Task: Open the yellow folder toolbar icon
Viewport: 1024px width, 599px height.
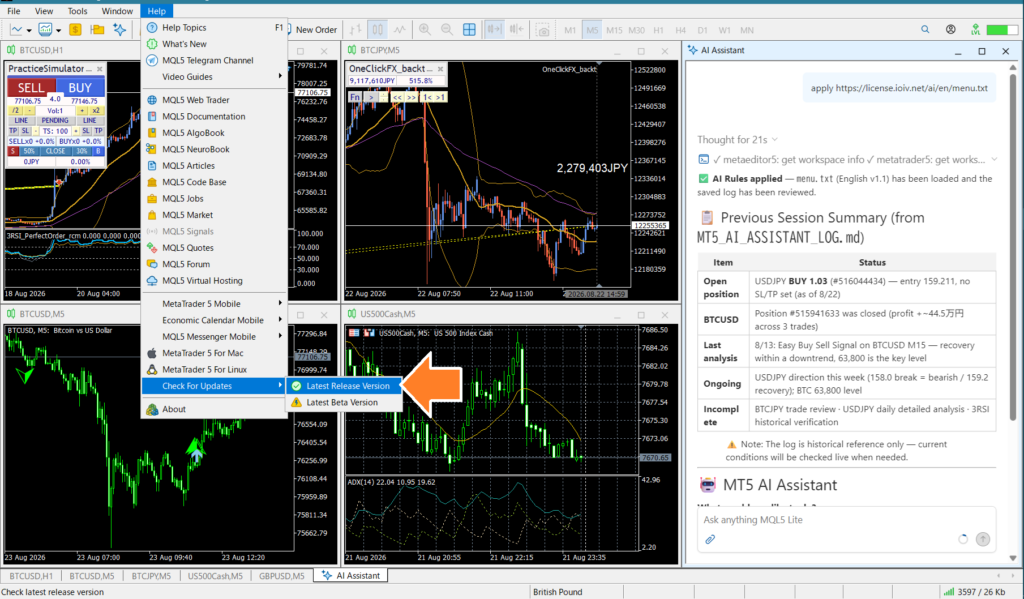Action: pos(97,29)
